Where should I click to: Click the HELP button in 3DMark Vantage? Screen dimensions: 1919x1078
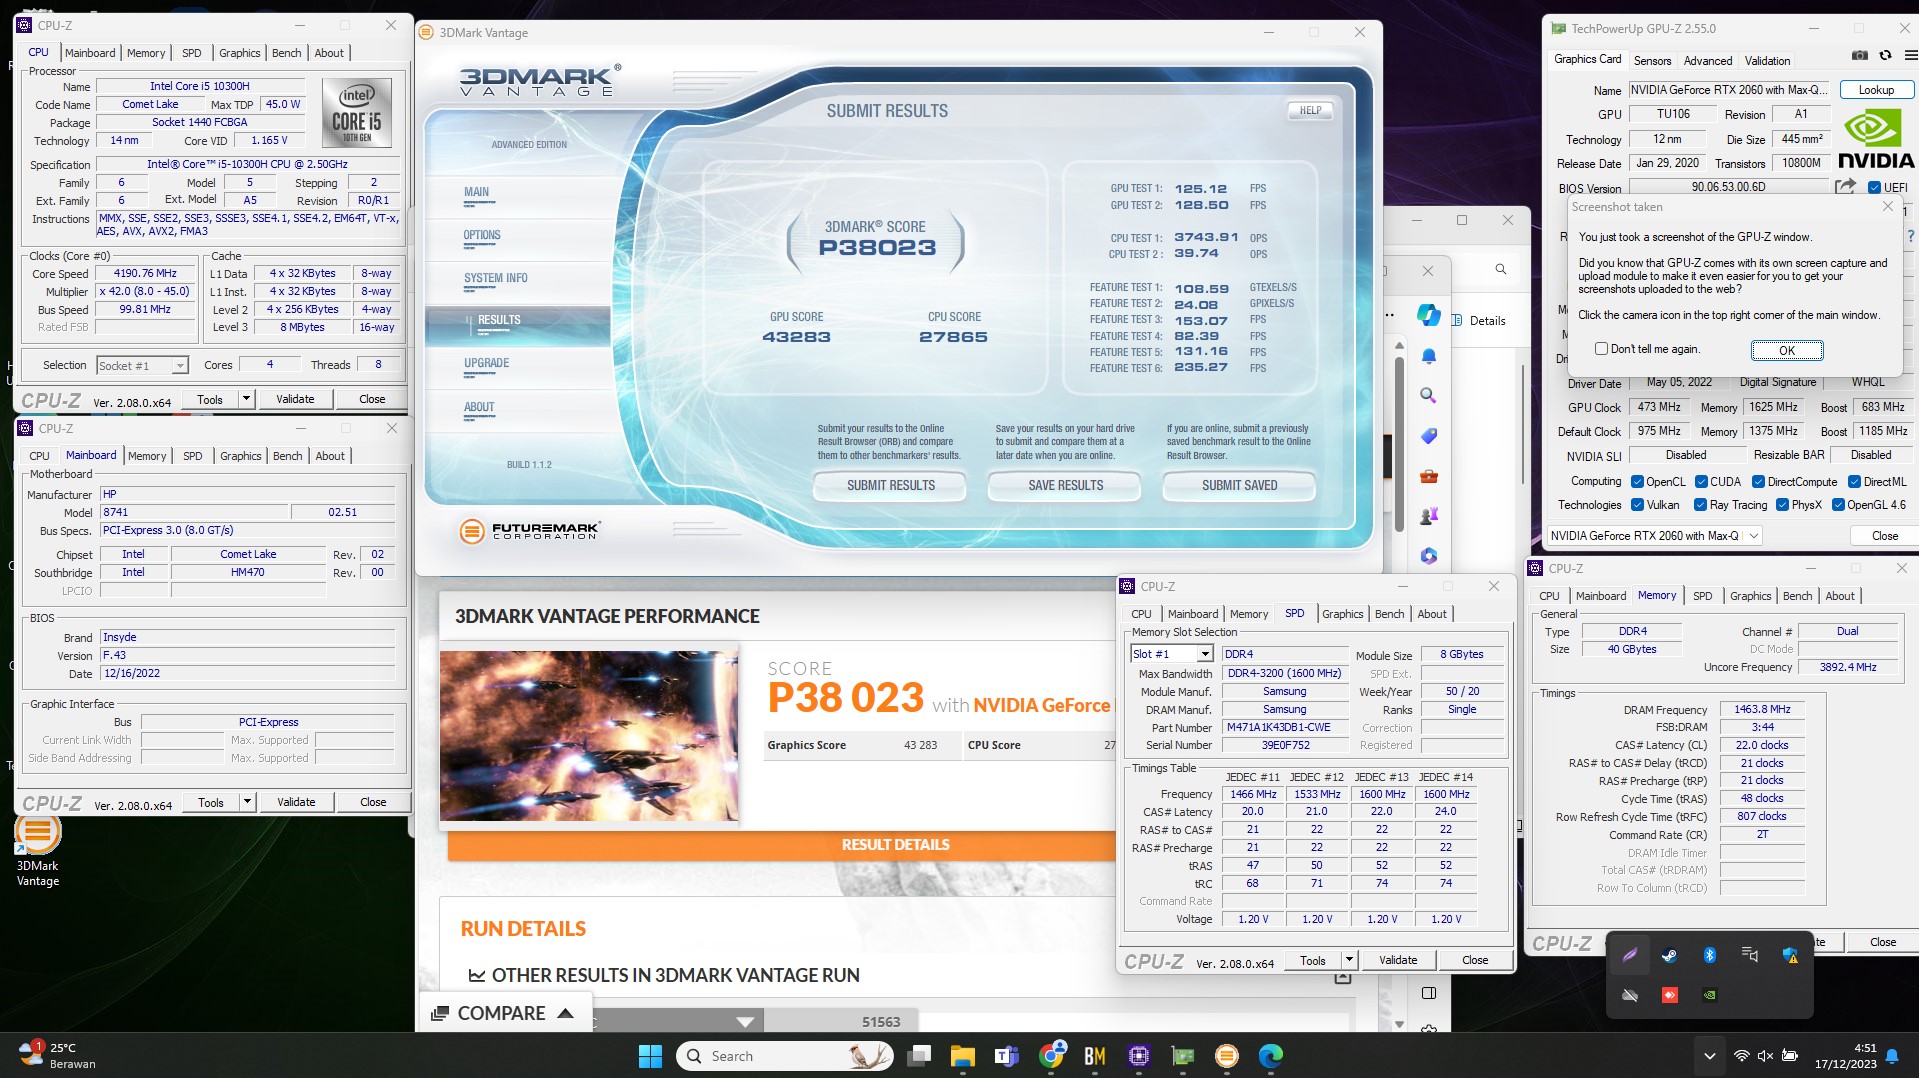coord(1310,111)
